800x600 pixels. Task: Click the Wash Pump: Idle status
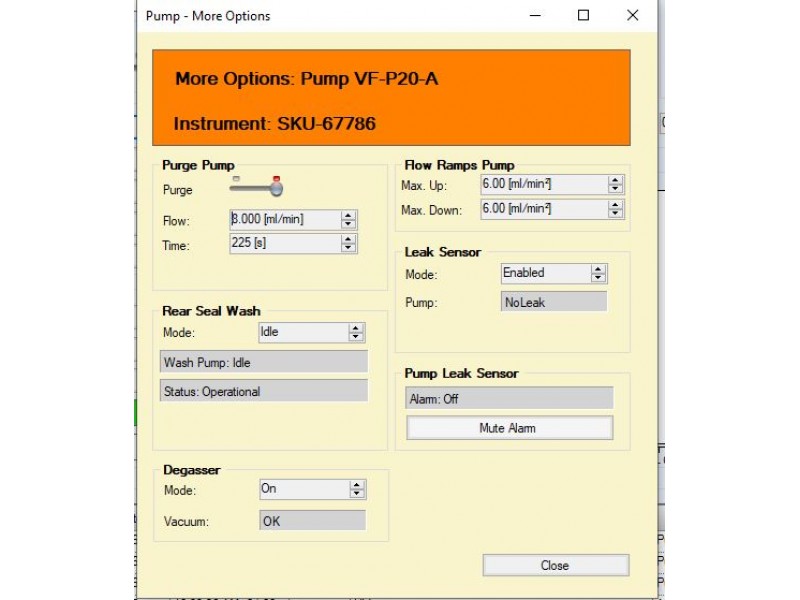tap(264, 362)
